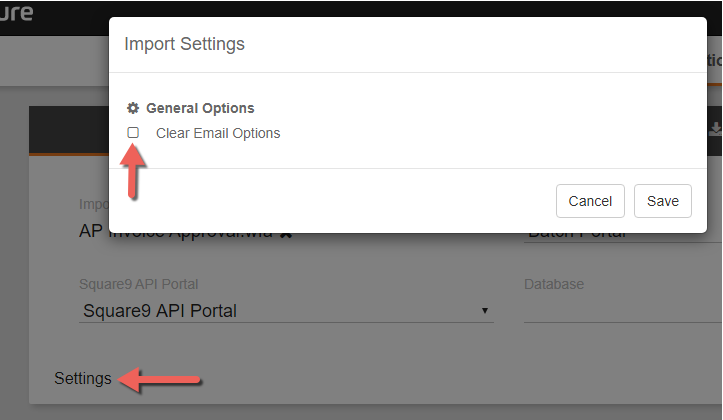Open the Settings link below the portal
Viewport: 723px width, 420px height.
[83, 379]
